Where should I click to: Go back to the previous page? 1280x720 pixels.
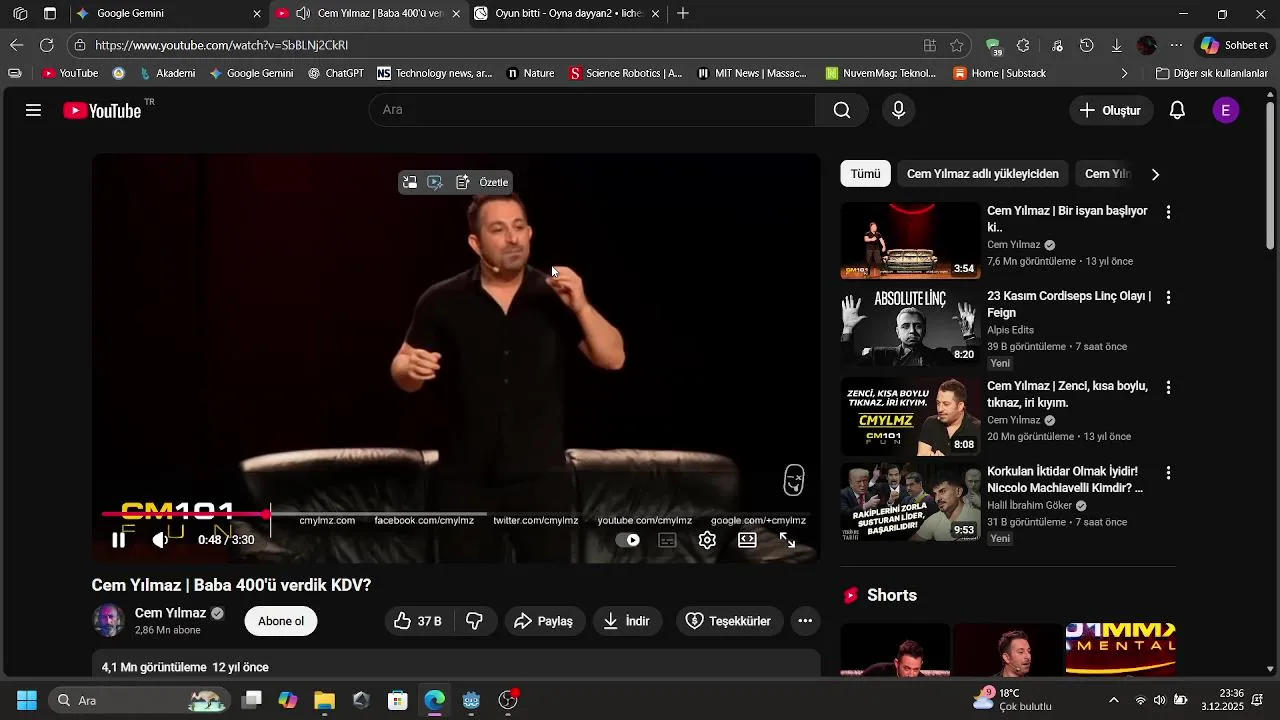tap(16, 45)
